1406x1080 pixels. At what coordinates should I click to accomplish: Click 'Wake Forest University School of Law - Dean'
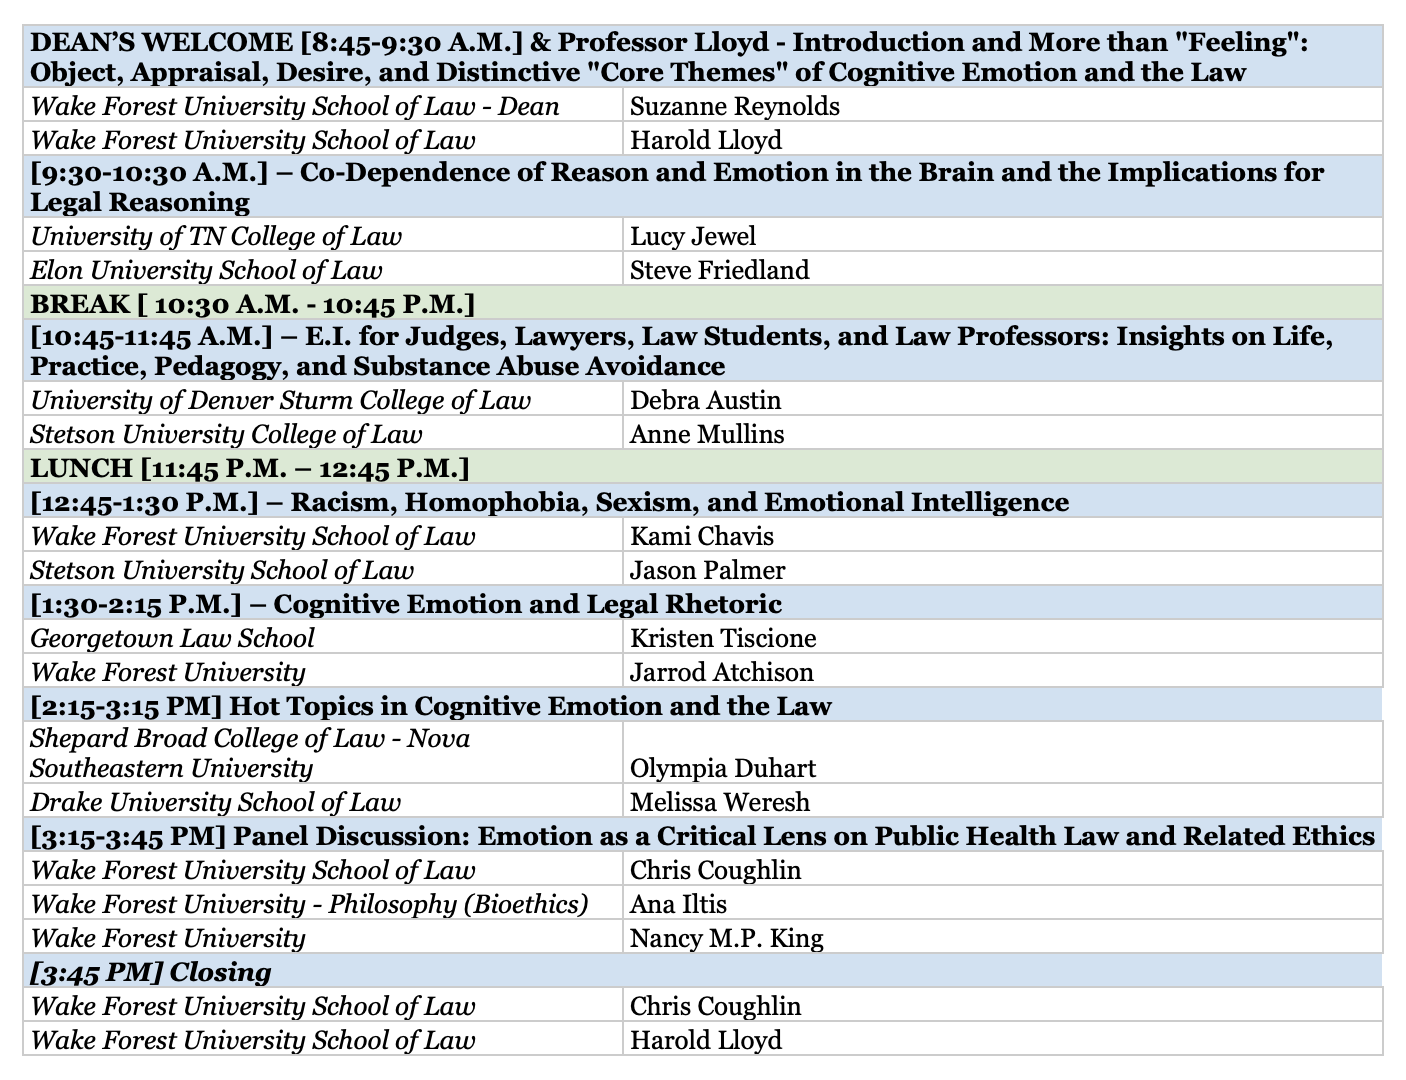[295, 106]
